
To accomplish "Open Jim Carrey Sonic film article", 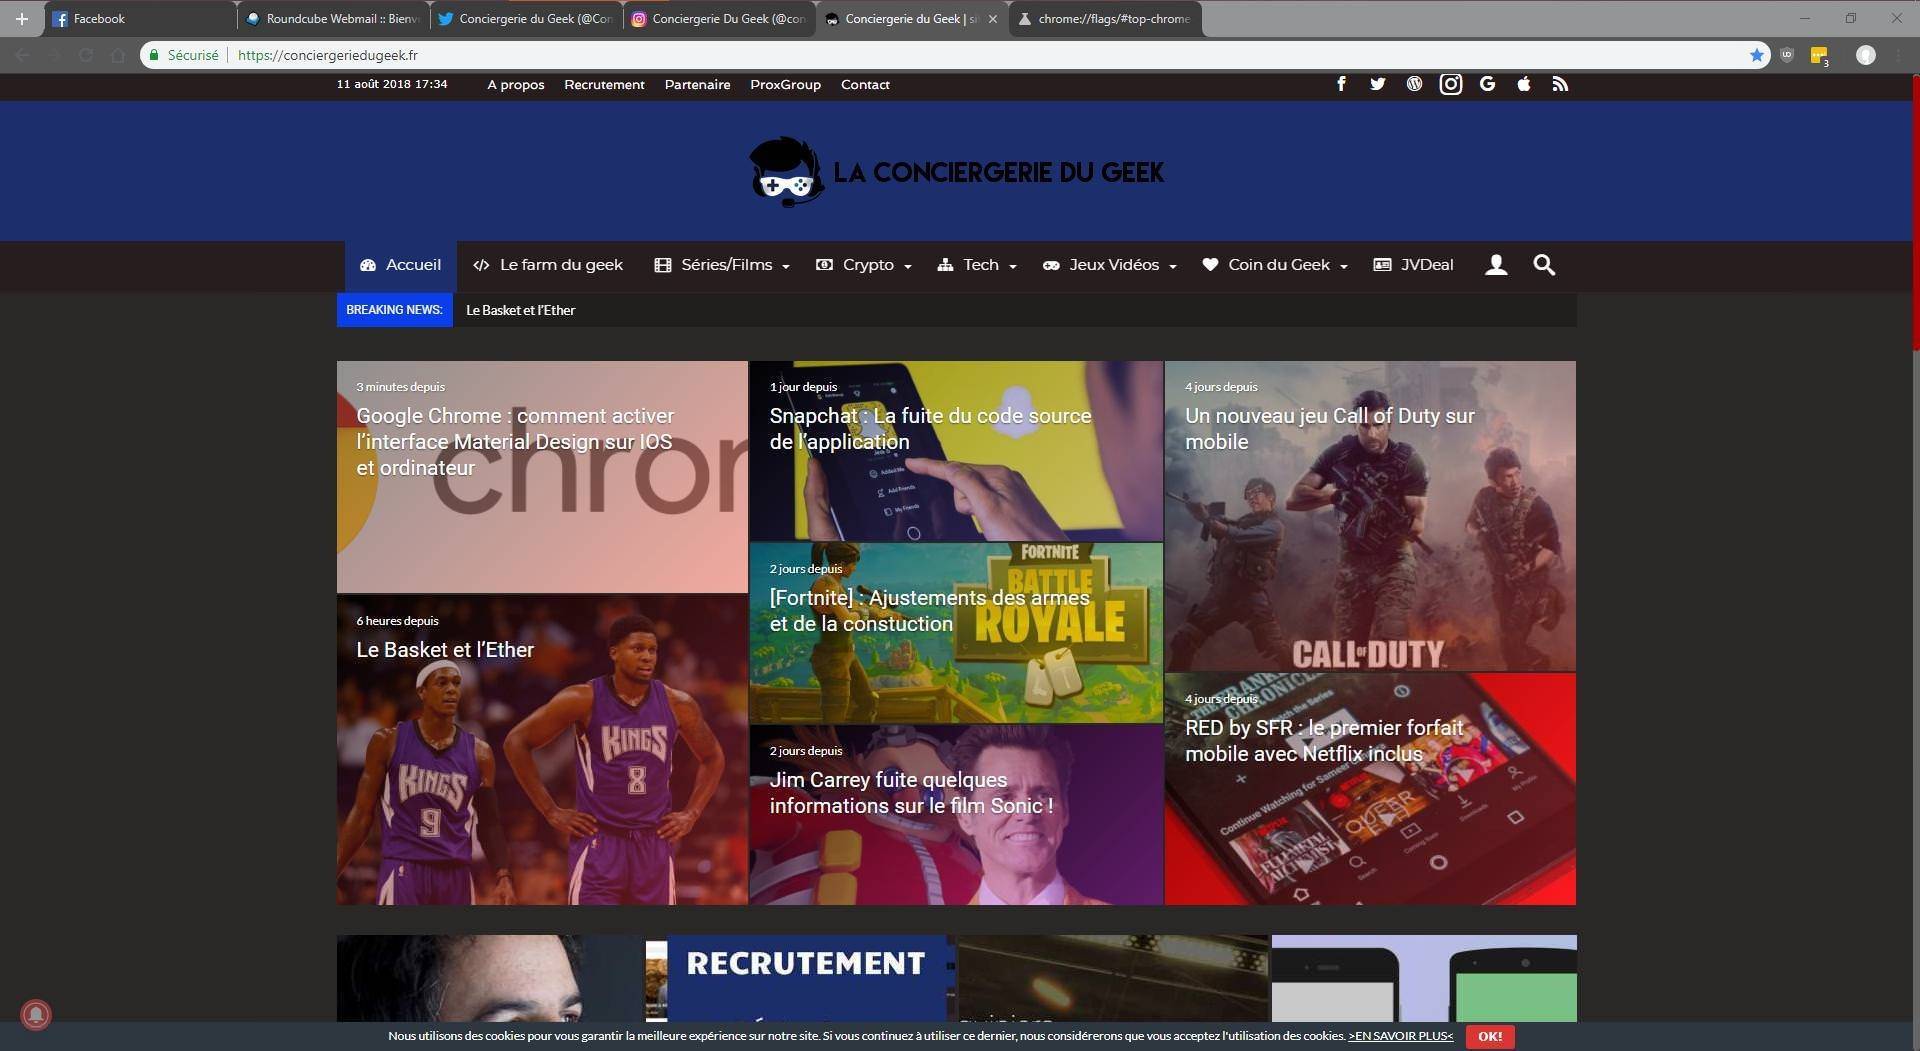I will (956, 815).
